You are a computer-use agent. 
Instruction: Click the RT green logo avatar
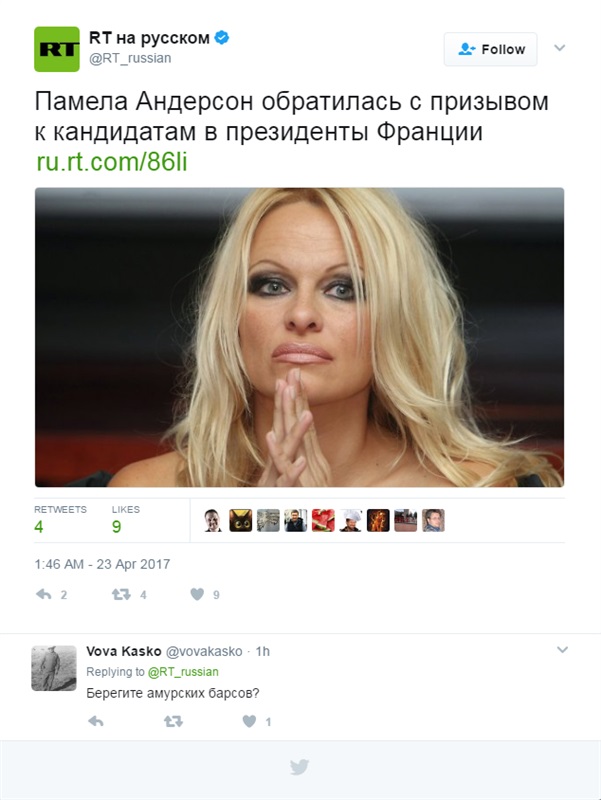[x=57, y=49]
